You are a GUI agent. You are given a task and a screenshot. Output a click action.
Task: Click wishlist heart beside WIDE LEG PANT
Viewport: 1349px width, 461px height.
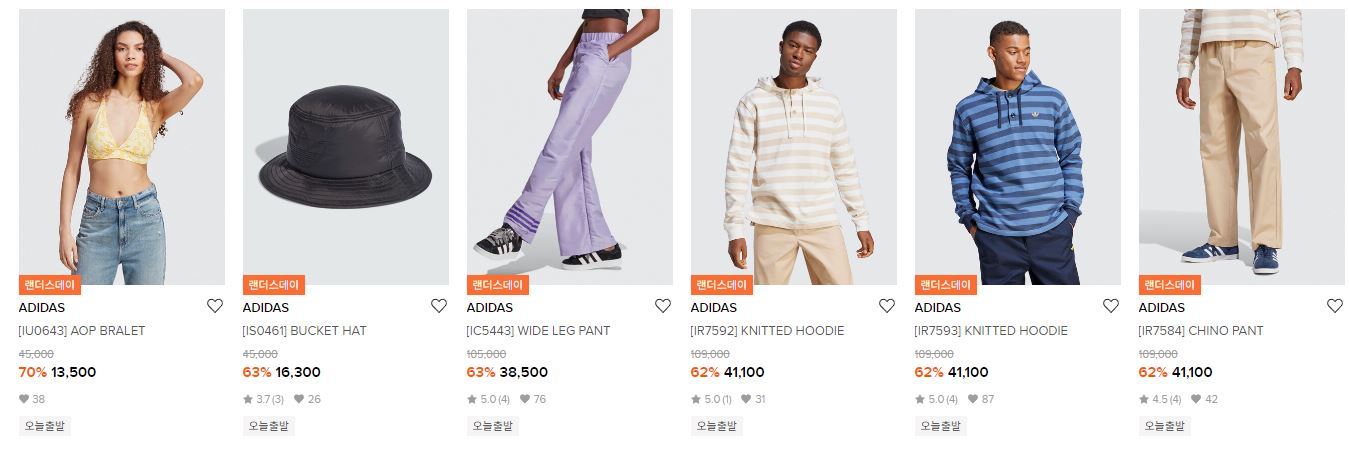pos(663,306)
